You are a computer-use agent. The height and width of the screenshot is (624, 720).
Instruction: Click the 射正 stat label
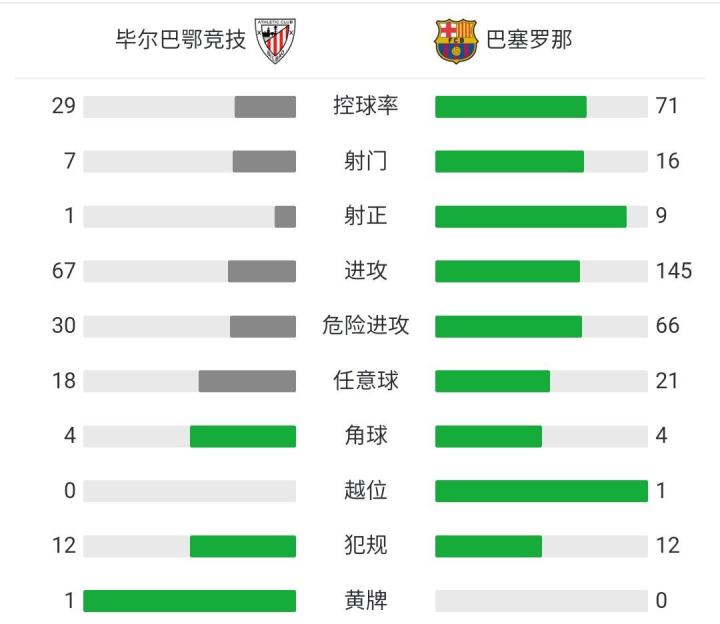[x=365, y=216]
